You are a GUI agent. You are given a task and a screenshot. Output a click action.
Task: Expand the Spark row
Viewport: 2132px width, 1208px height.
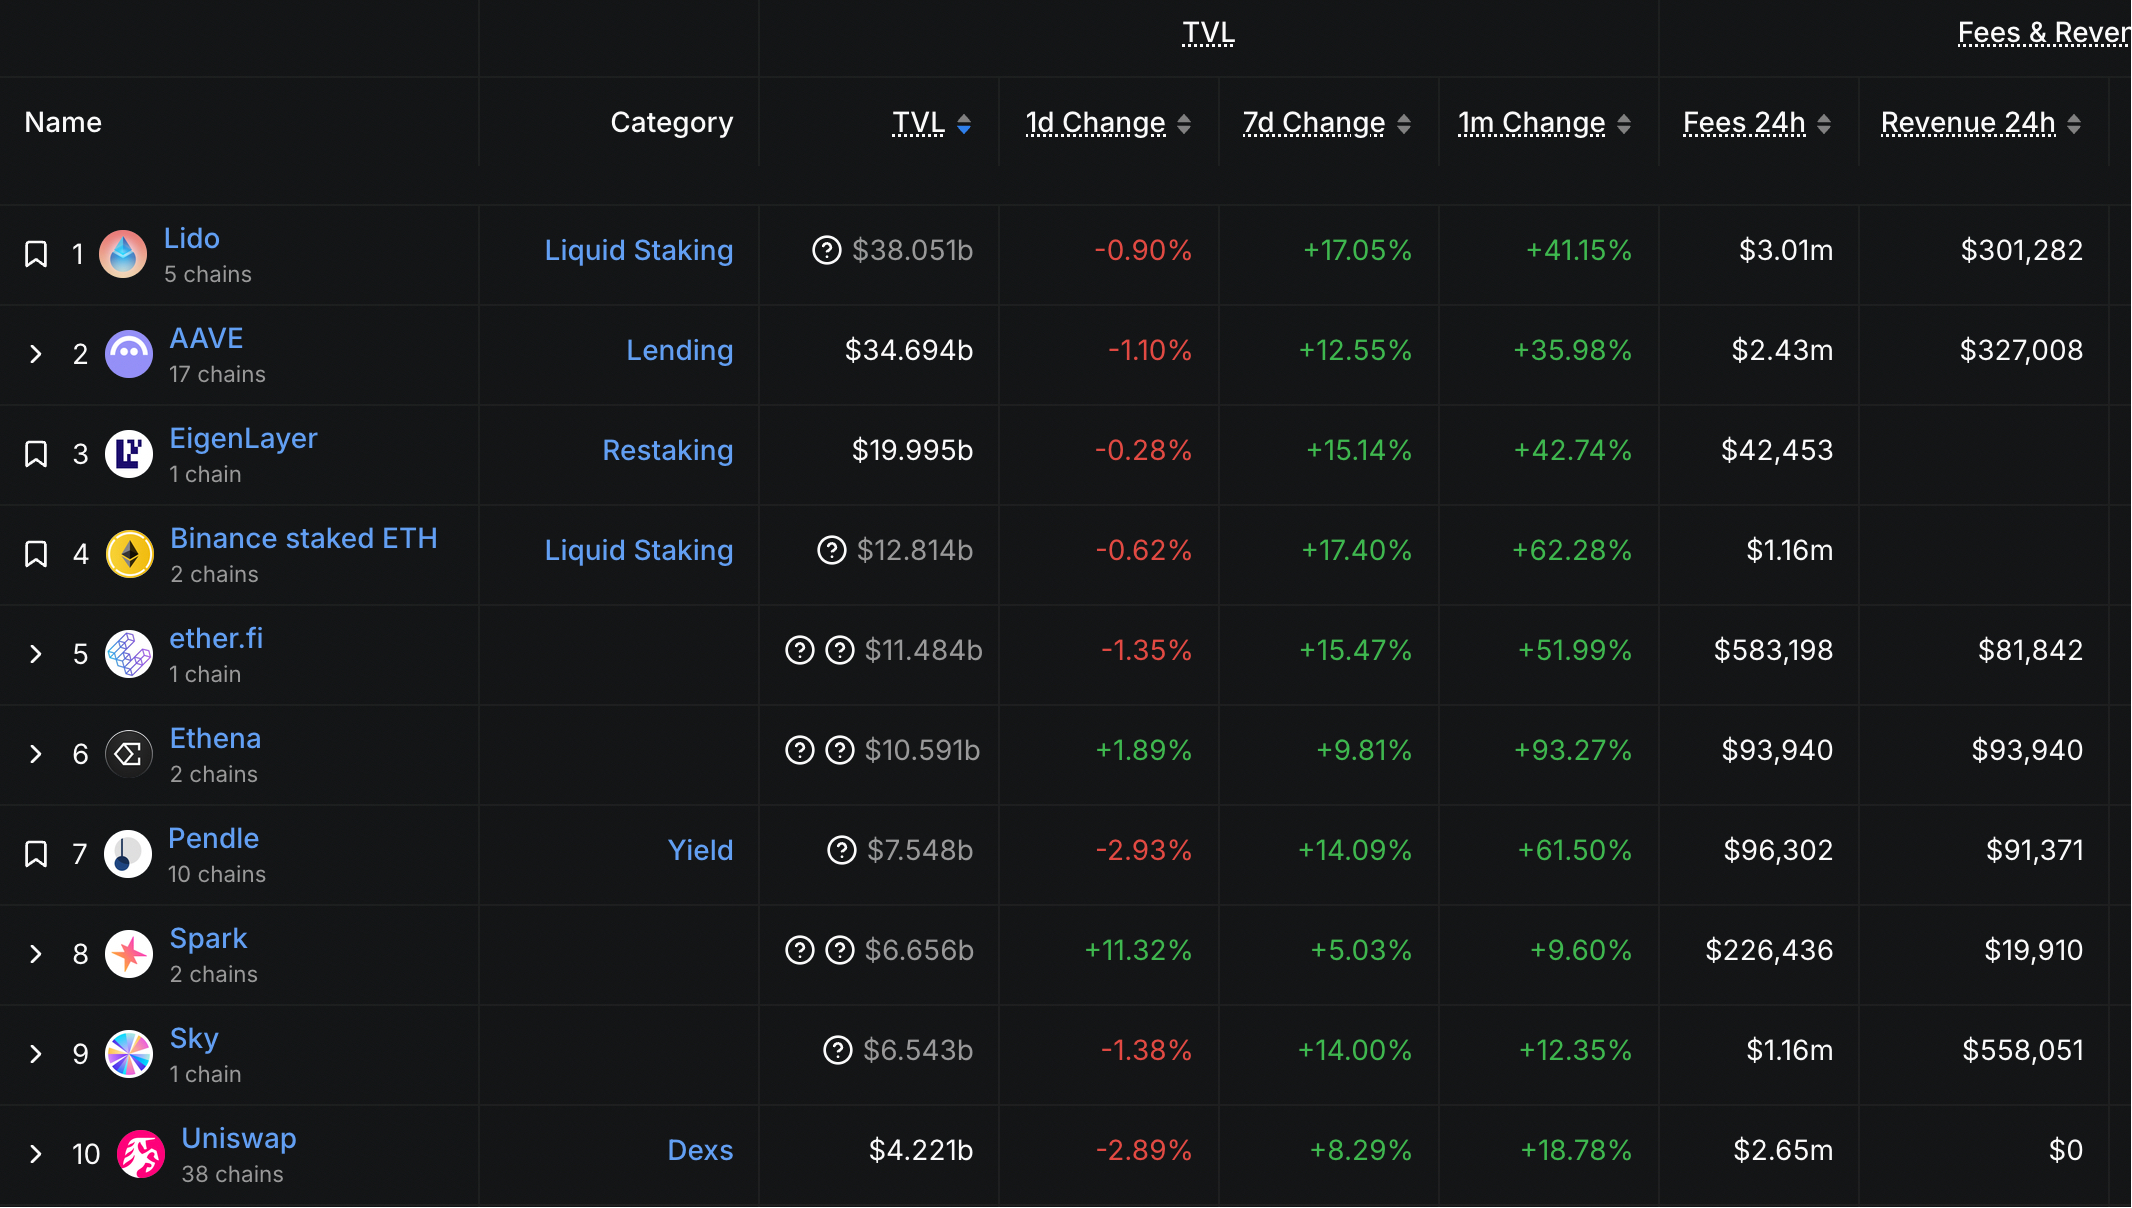click(36, 954)
